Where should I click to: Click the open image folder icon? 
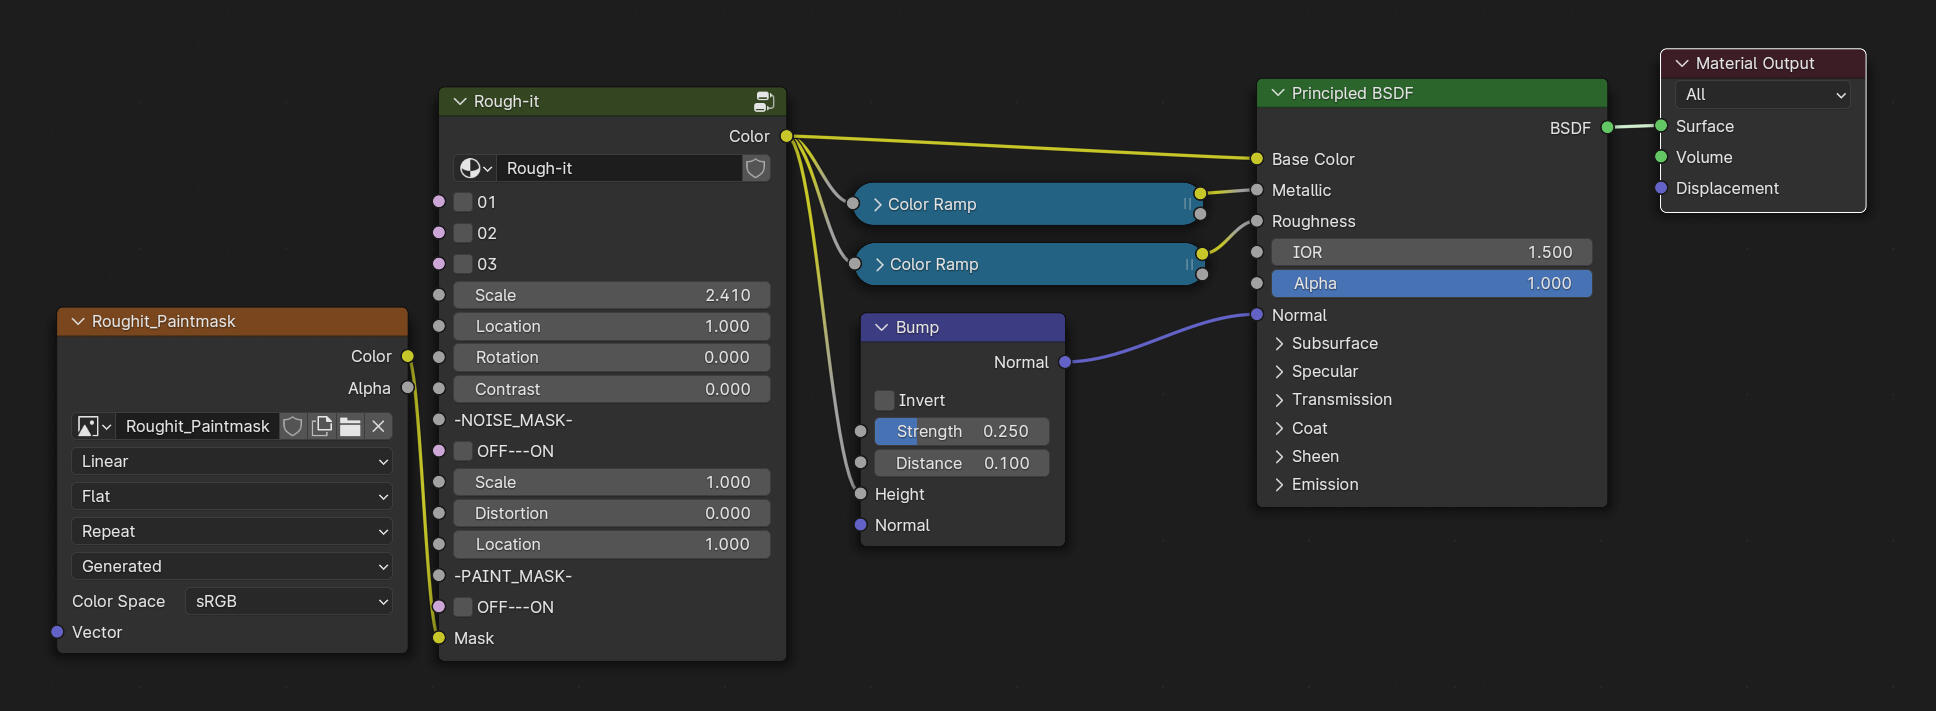[350, 427]
